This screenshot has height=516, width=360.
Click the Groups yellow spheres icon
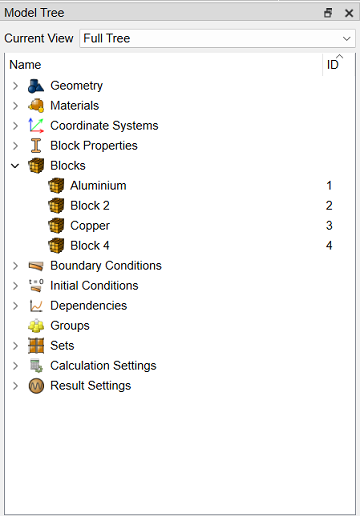click(x=36, y=326)
